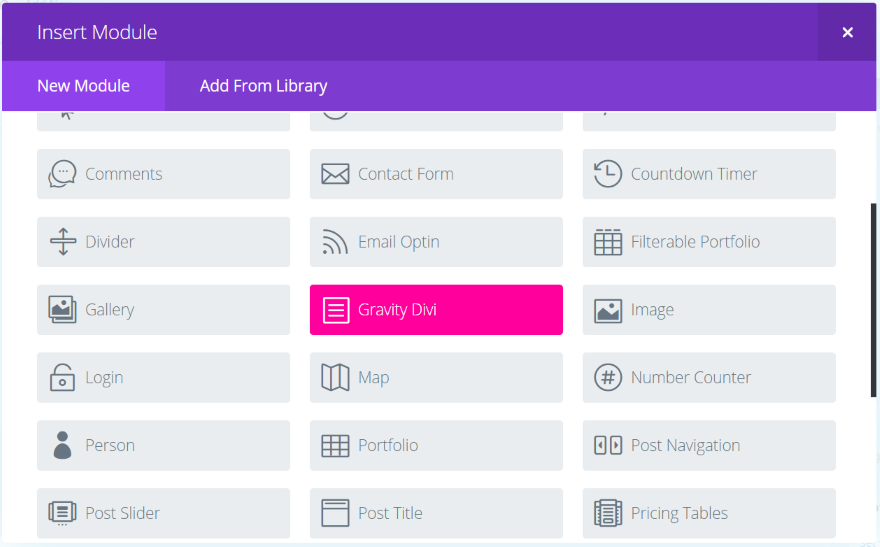Click the Gallery pictures icon
This screenshot has width=880, height=547.
pos(62,310)
